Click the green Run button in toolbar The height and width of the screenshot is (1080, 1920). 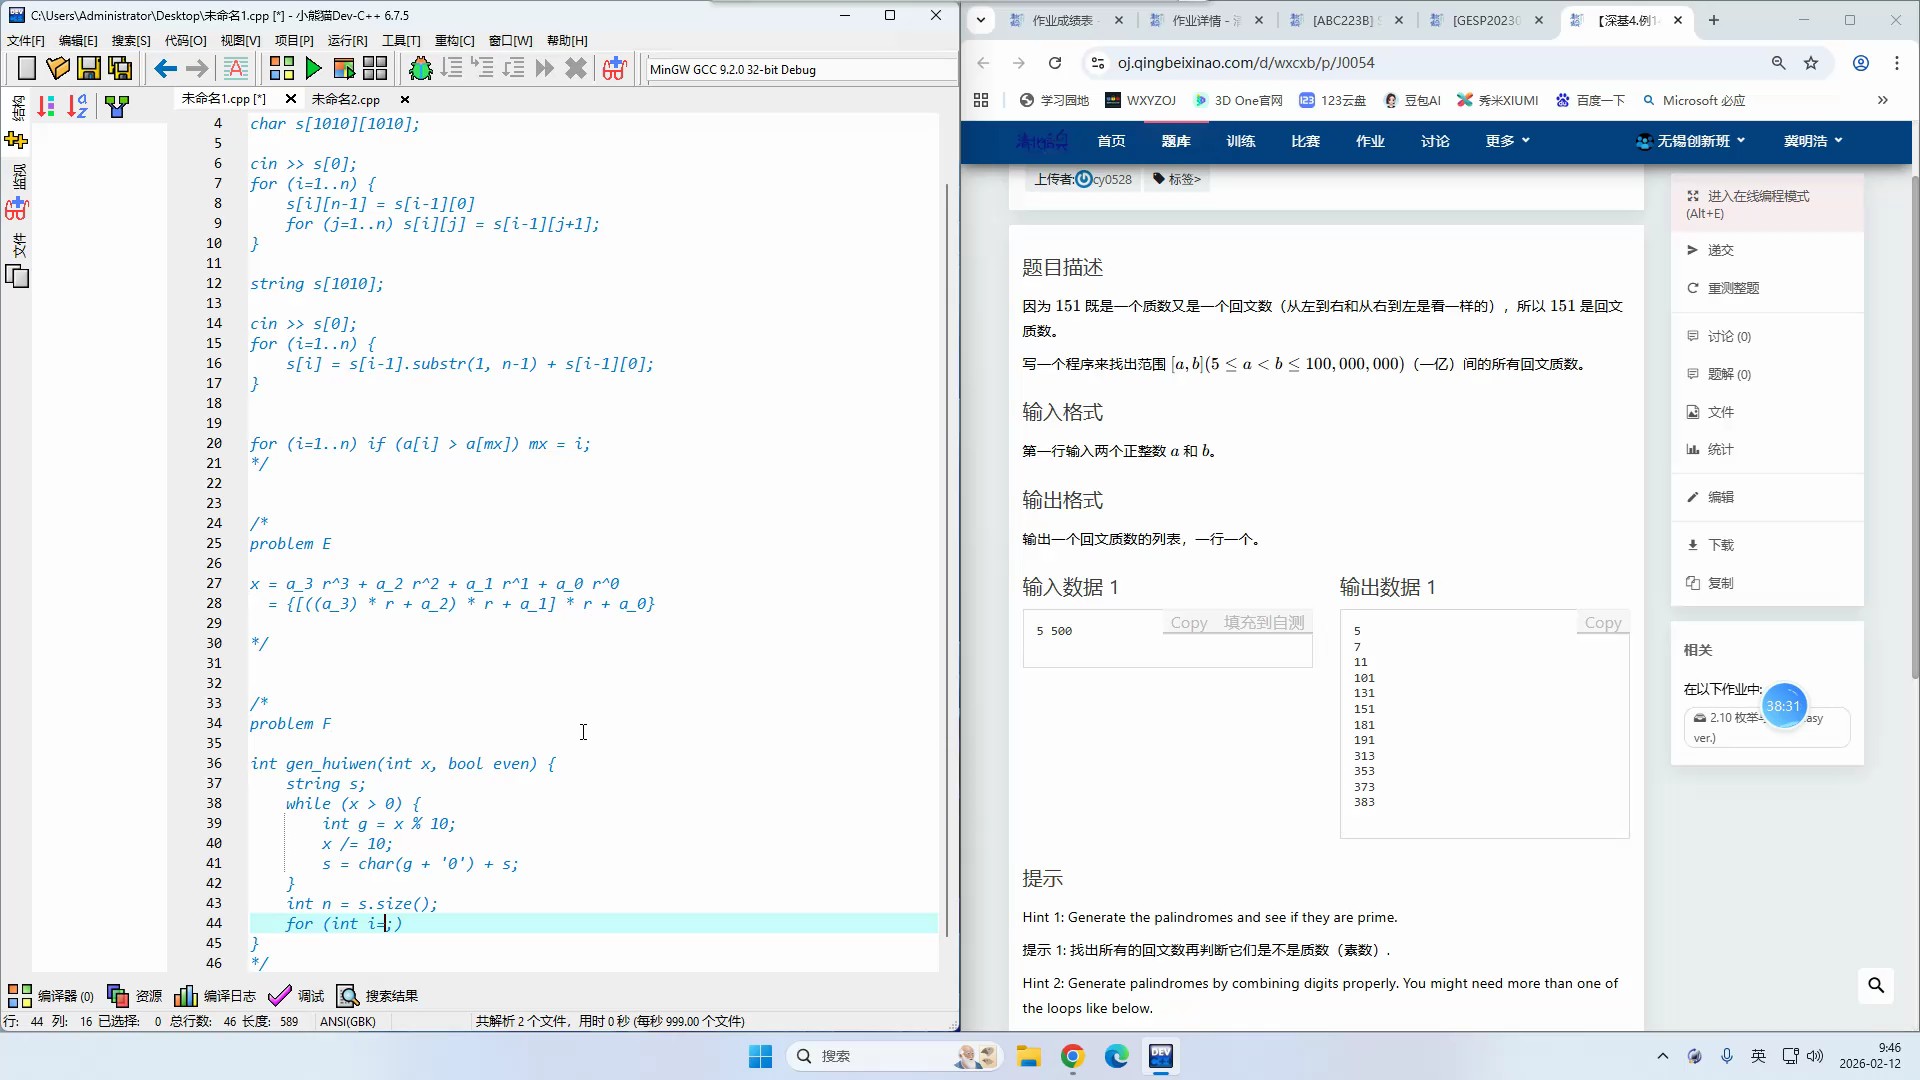[x=314, y=68]
